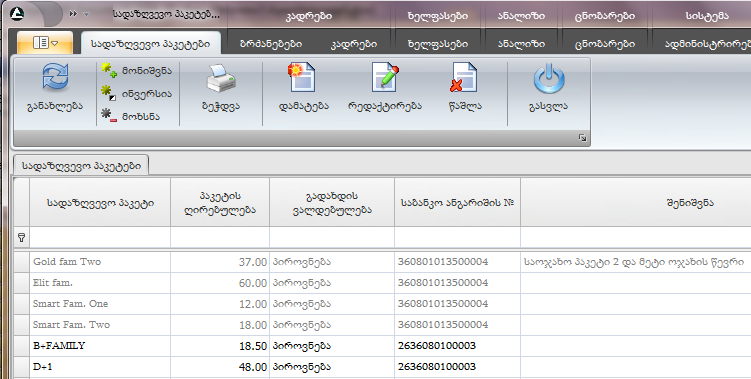Click the B+FAMILY package cell
This screenshot has width=751, height=379.
pos(100,346)
